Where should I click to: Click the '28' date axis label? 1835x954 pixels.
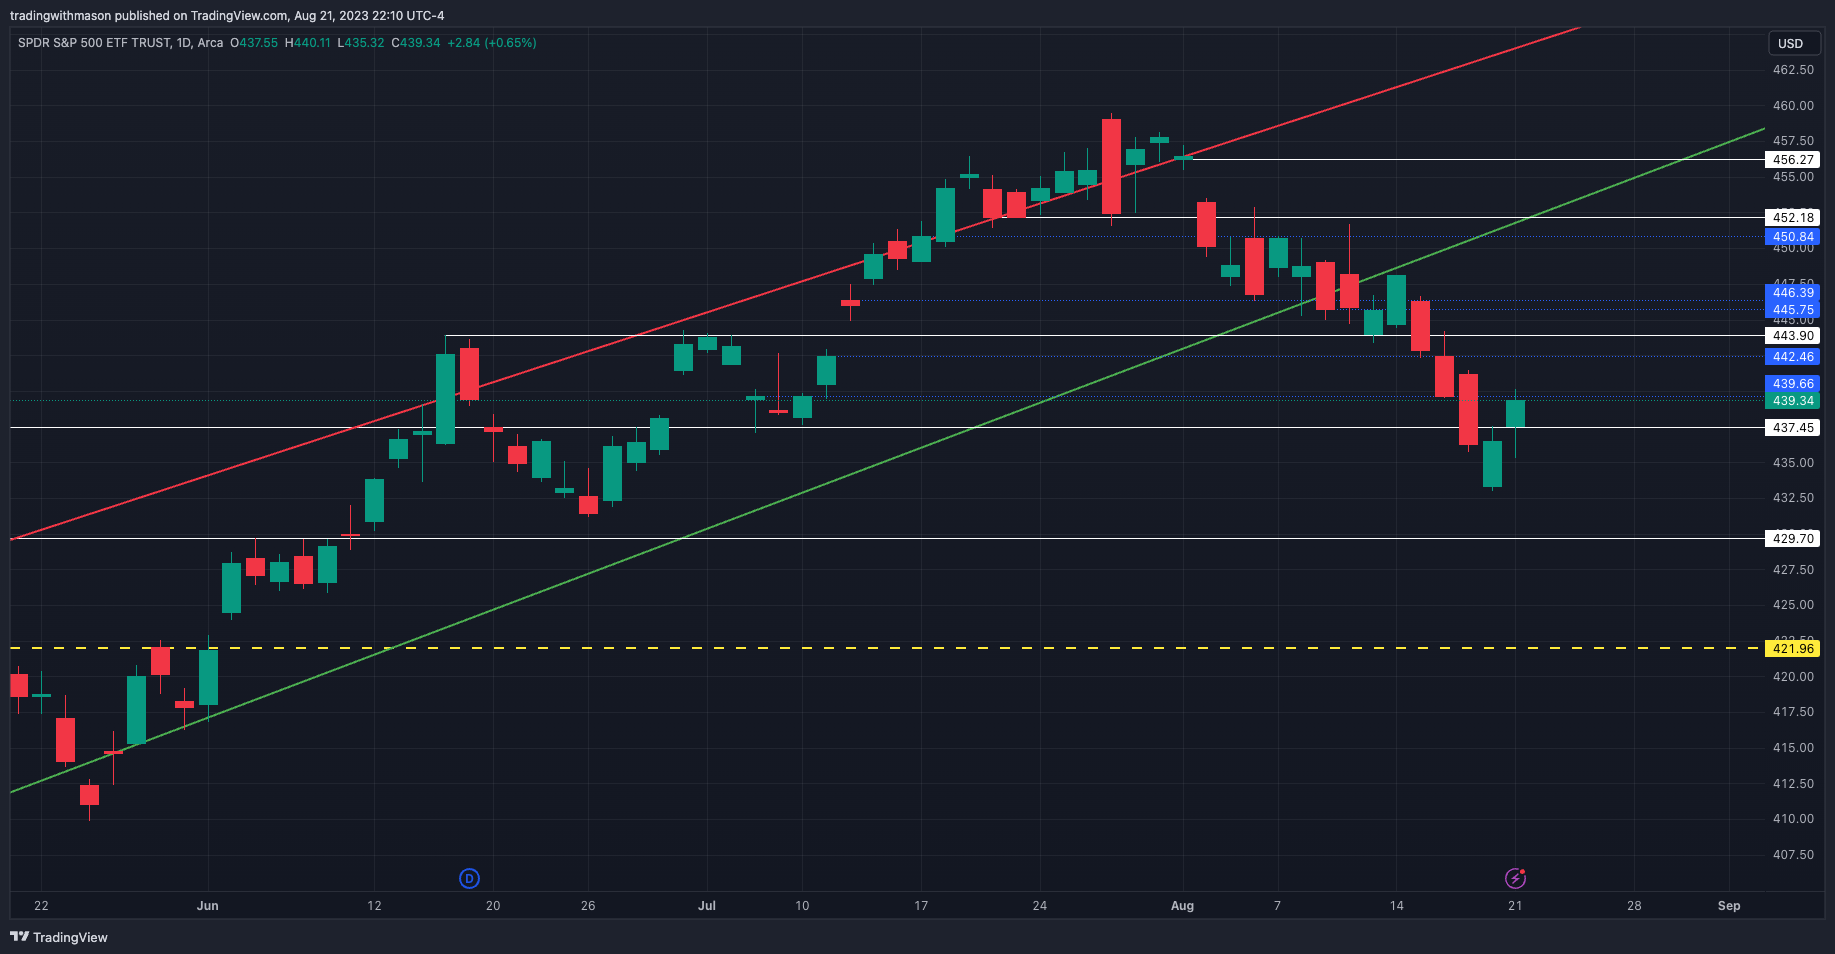click(x=1634, y=906)
